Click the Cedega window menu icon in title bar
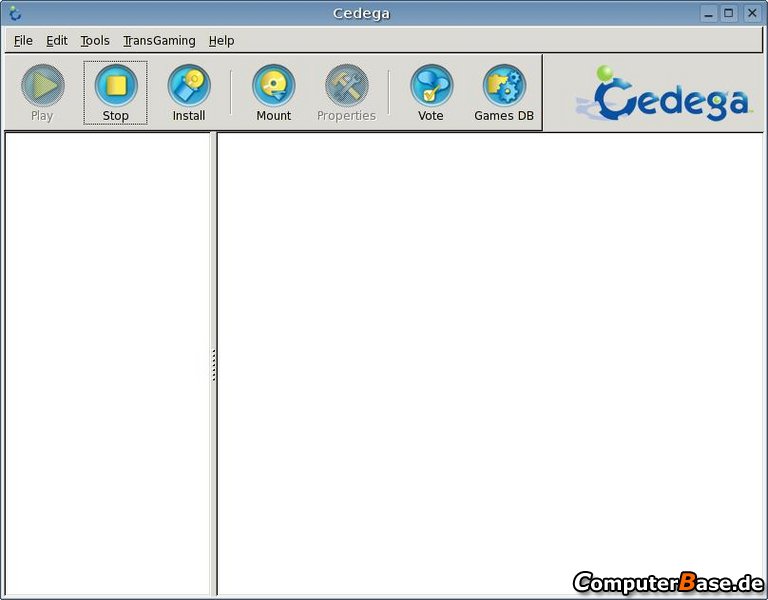768x600 pixels. click(15, 13)
